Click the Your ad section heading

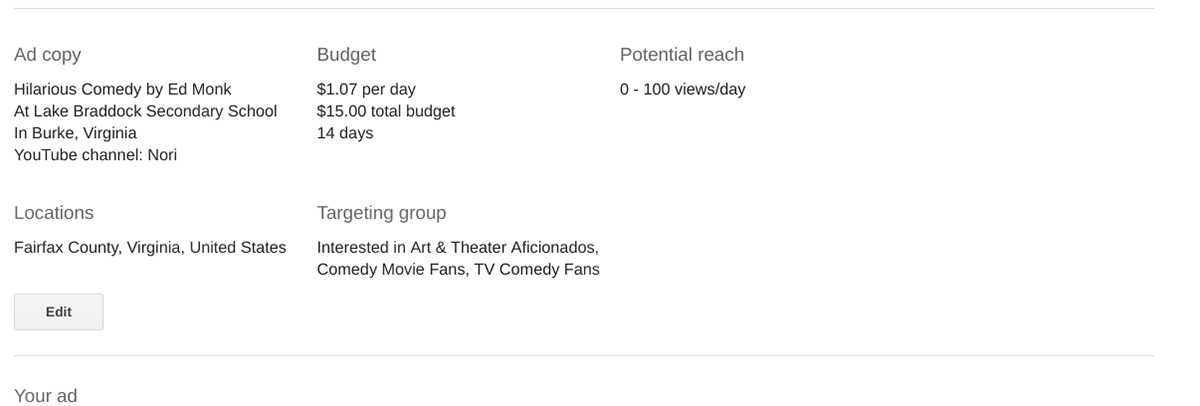45,396
